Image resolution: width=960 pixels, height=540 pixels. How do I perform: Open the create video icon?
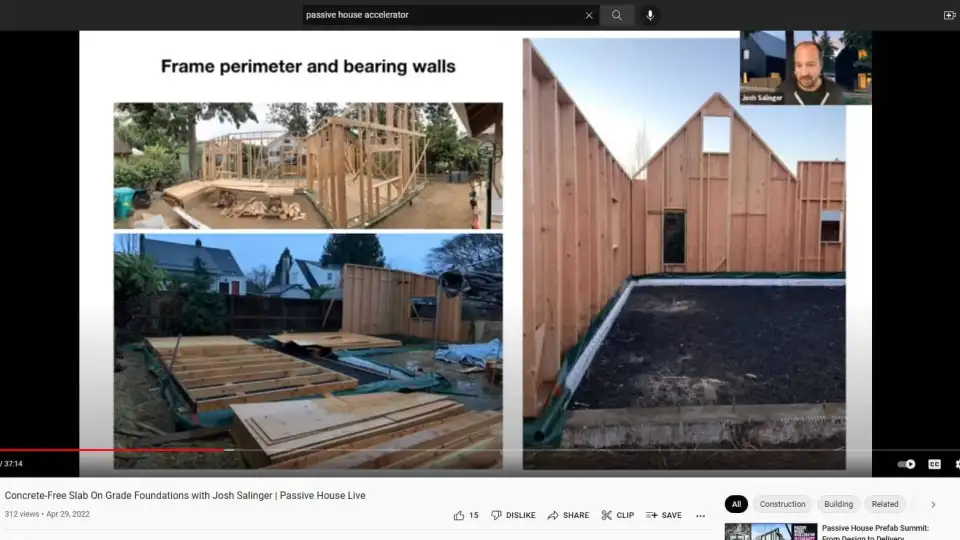tap(949, 15)
